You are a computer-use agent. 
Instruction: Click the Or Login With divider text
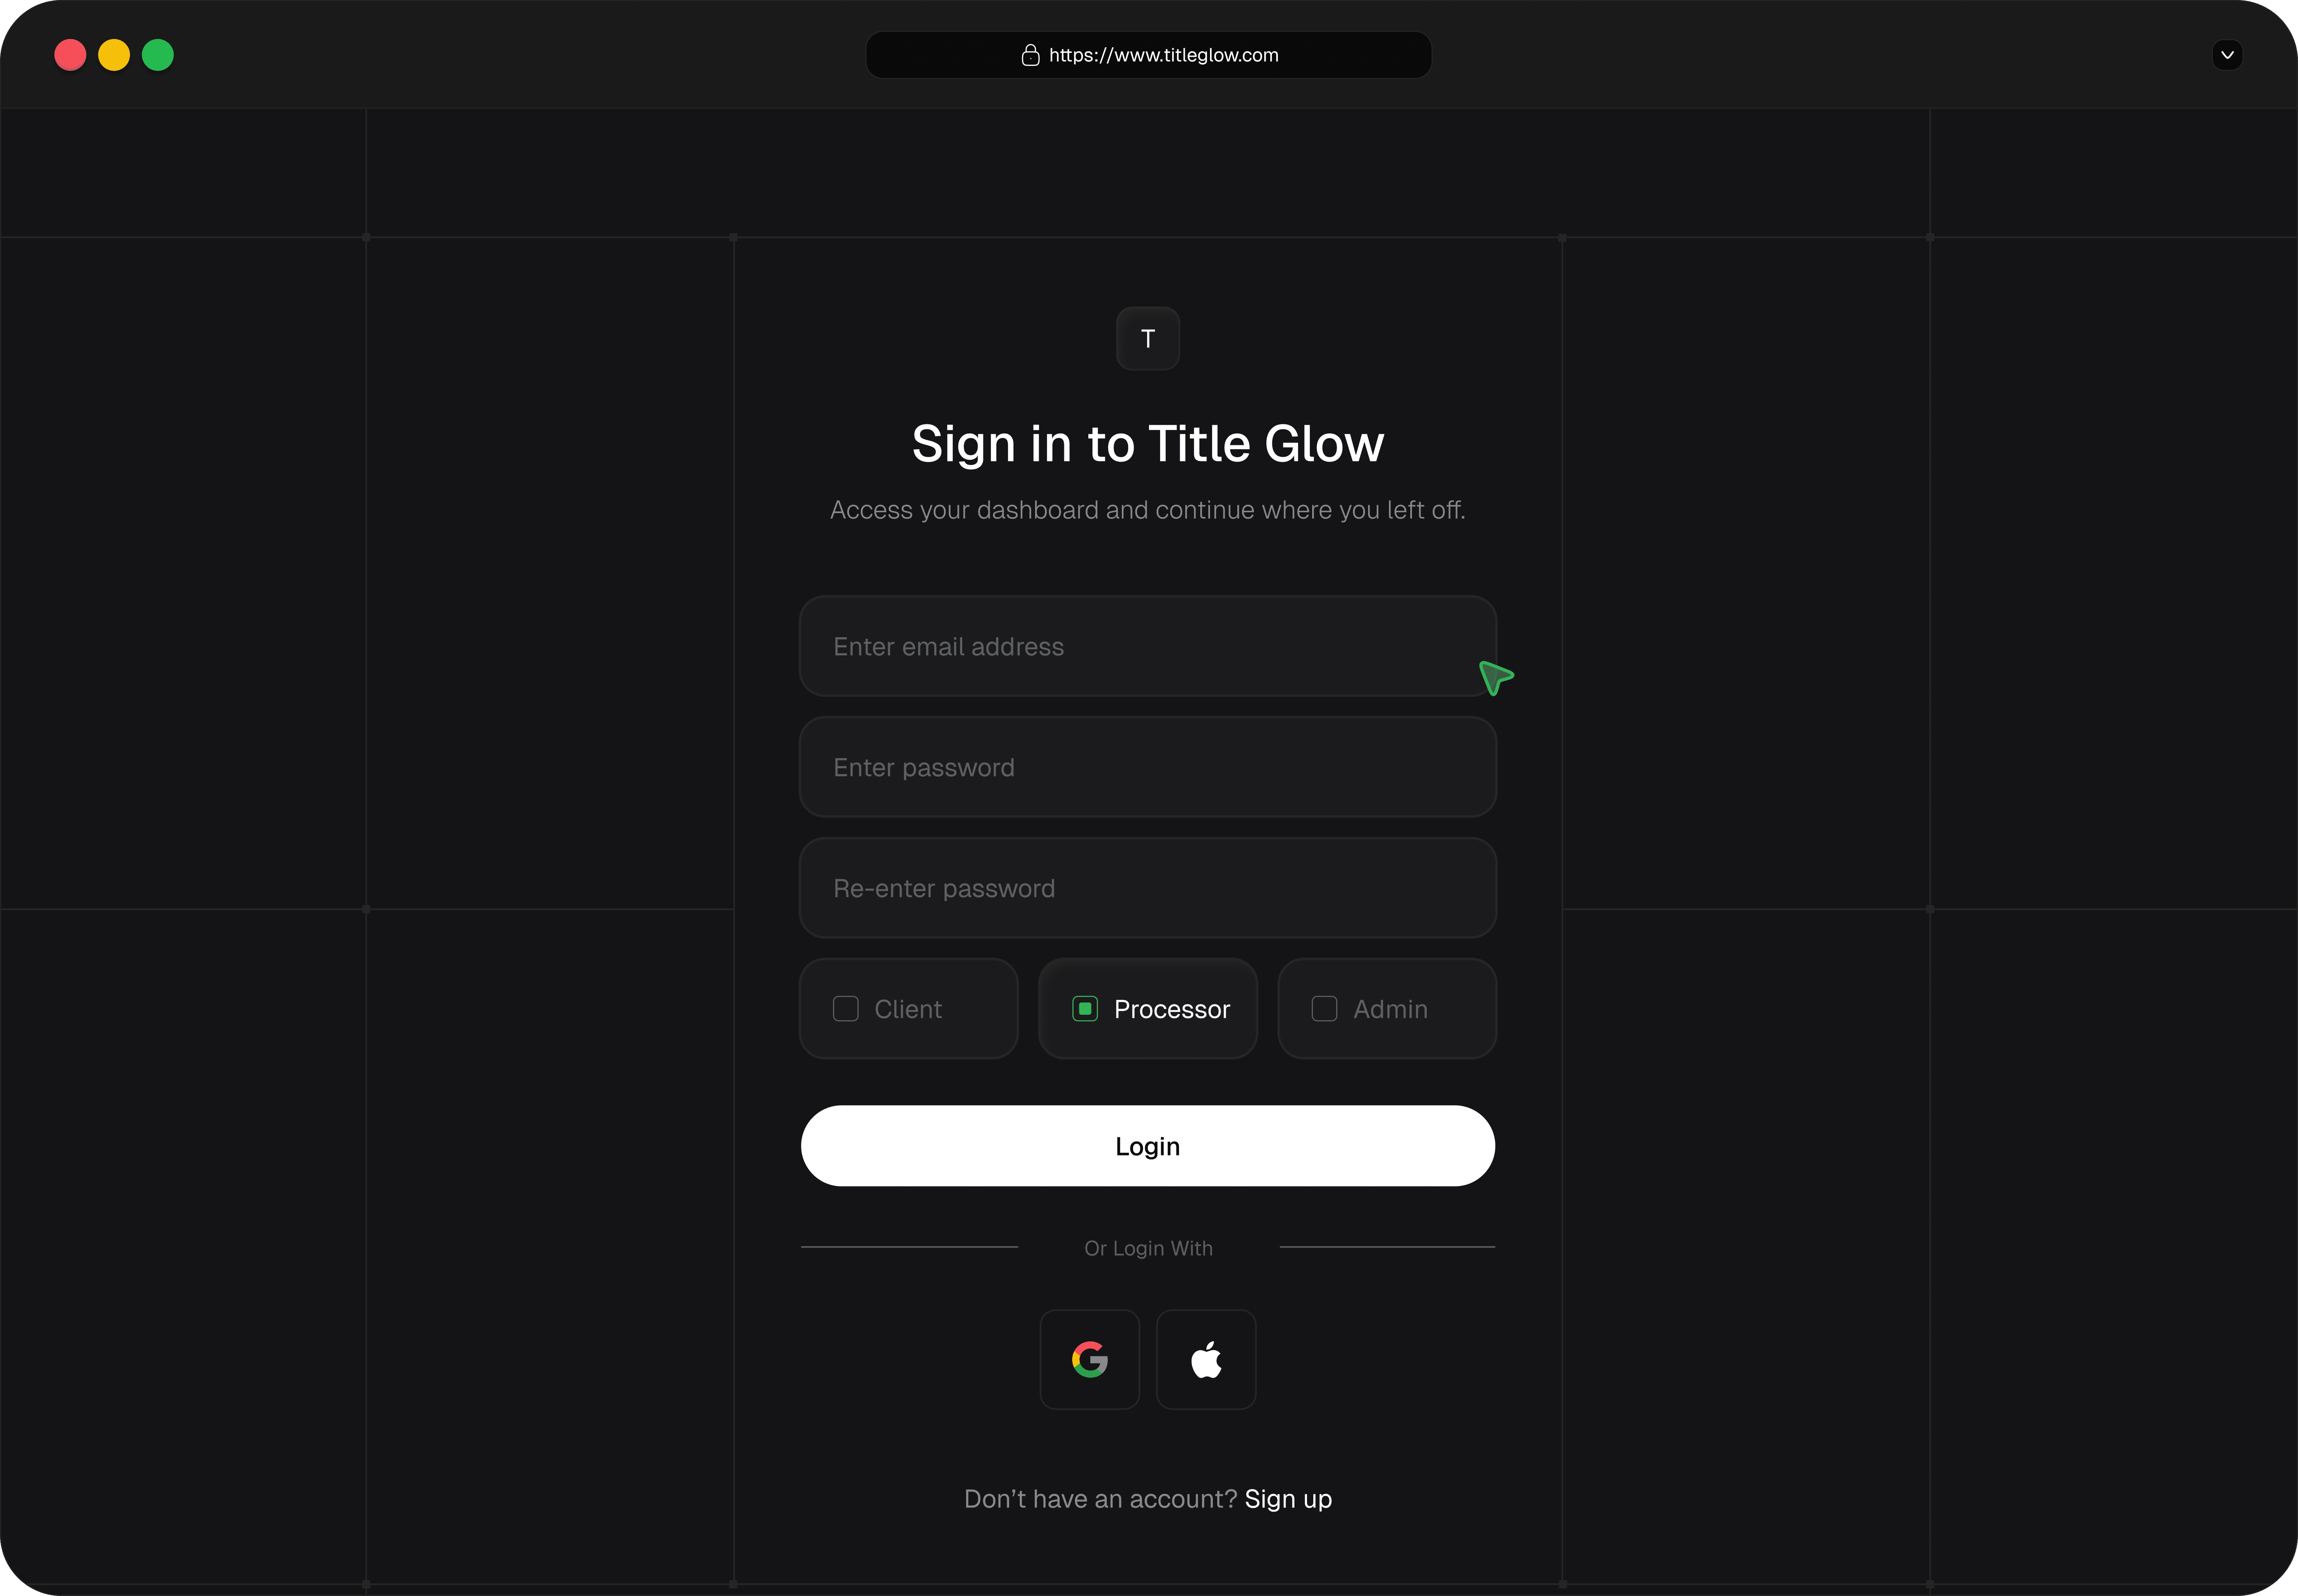click(1148, 1248)
